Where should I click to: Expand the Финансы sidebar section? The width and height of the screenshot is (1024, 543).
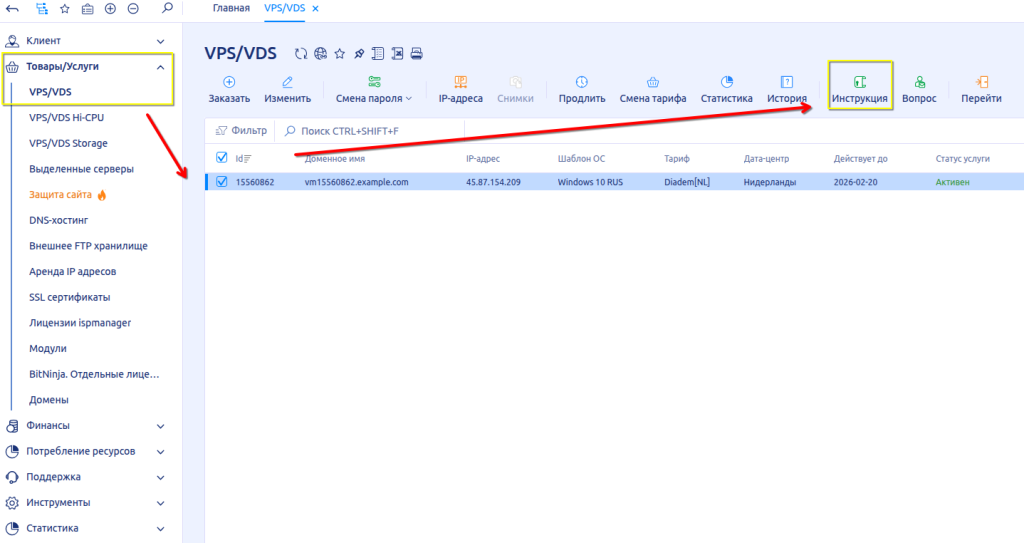(161, 426)
